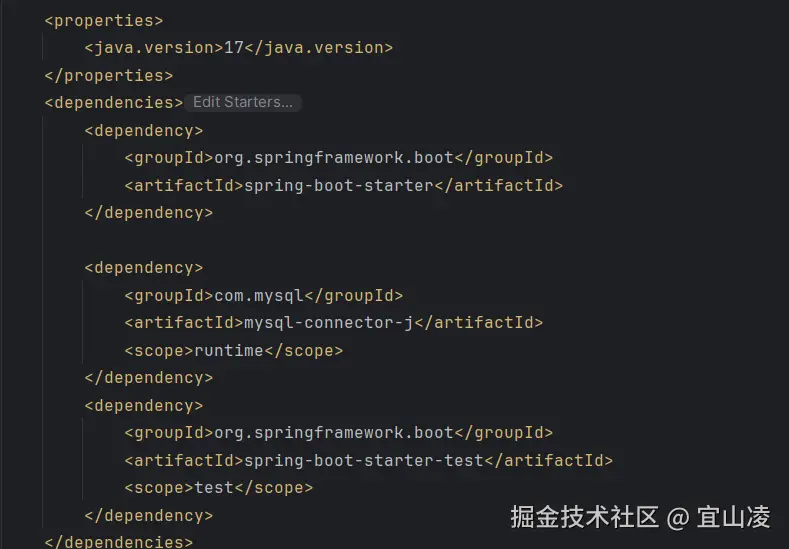Click the opening dependencies tag
Image resolution: width=789 pixels, height=549 pixels.
pyautogui.click(x=113, y=102)
